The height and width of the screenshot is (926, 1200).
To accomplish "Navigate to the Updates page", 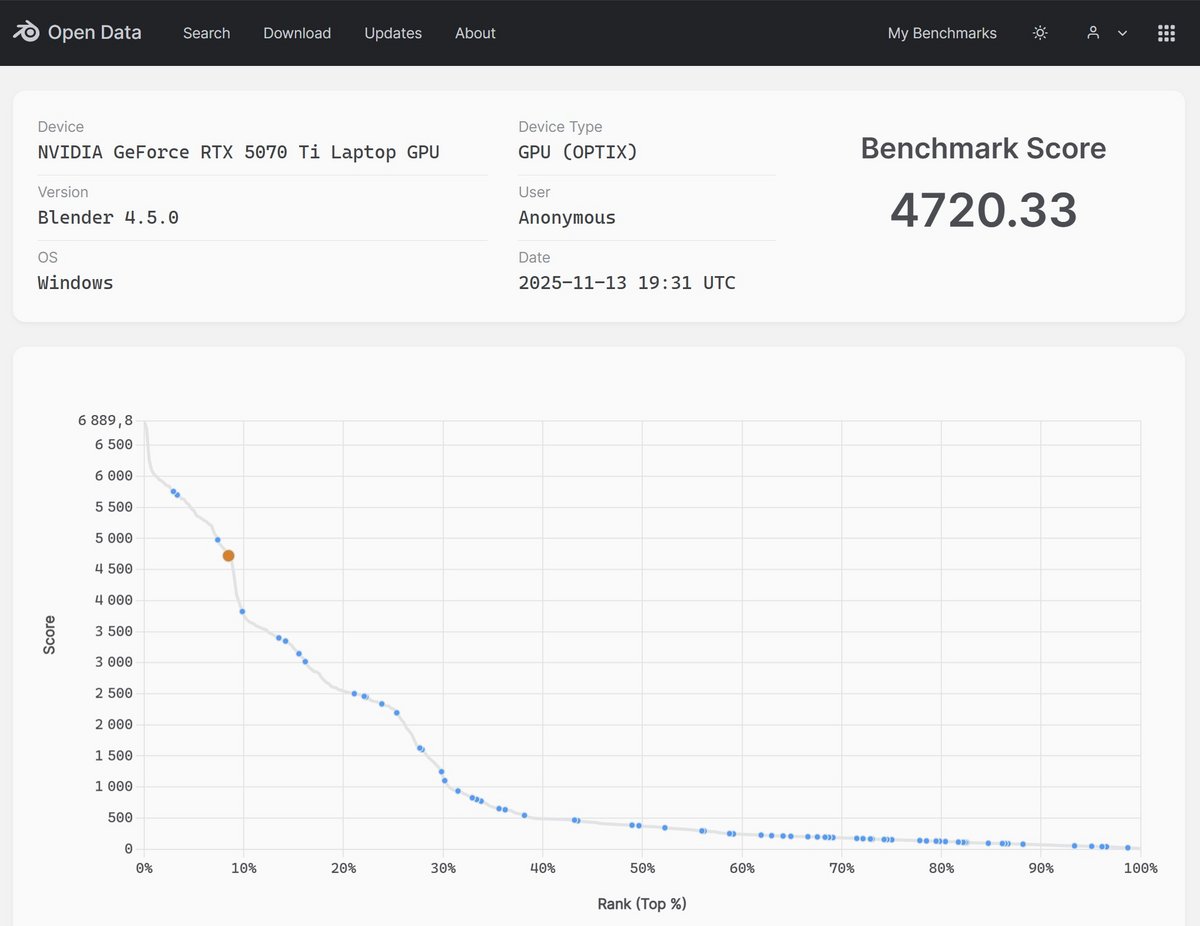I will click(x=393, y=33).
